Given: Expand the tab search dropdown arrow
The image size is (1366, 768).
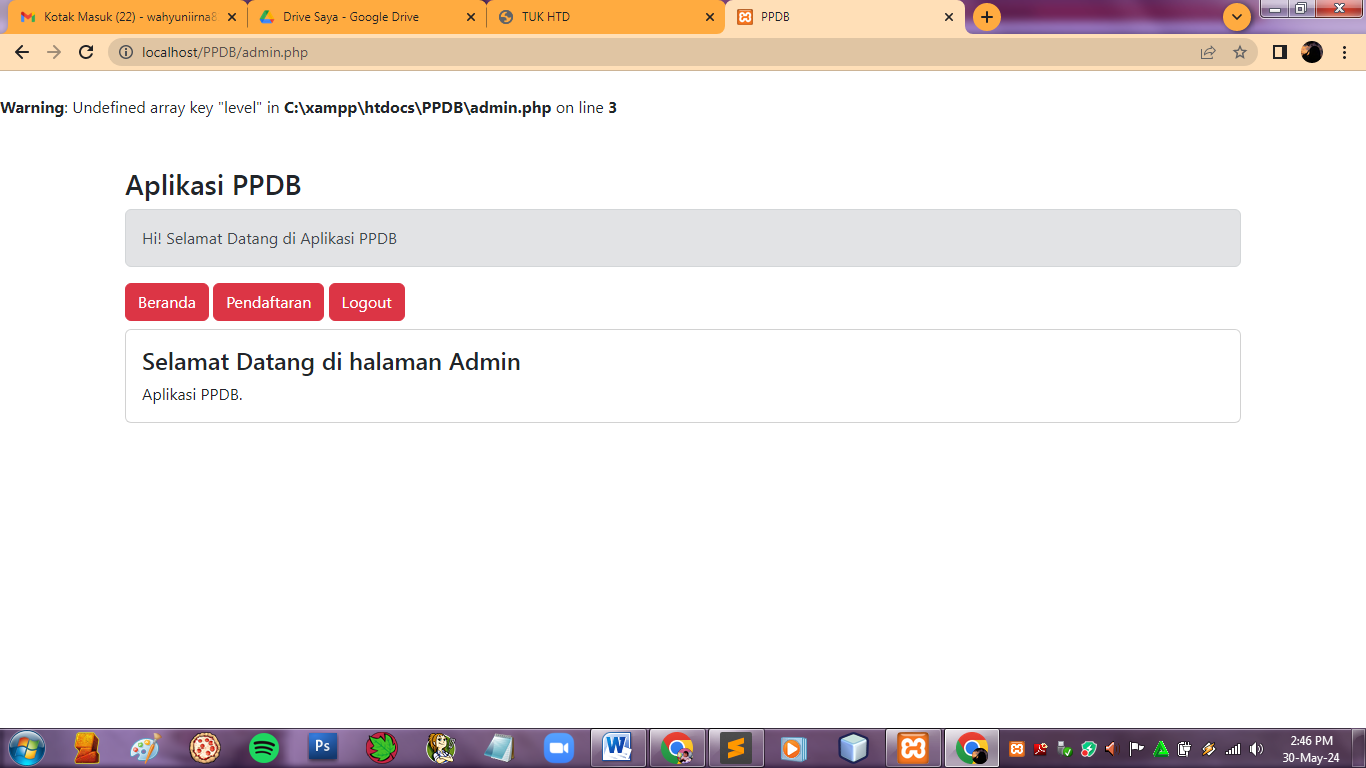Looking at the screenshot, I should [1237, 17].
